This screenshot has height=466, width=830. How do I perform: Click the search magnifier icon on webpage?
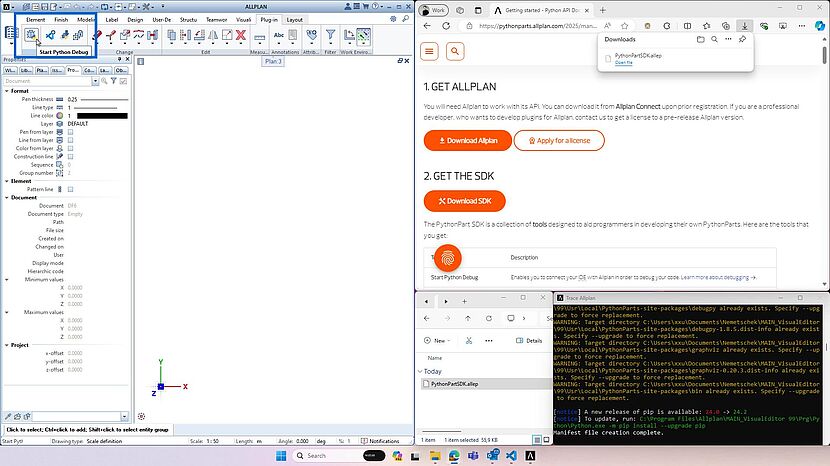455,51
